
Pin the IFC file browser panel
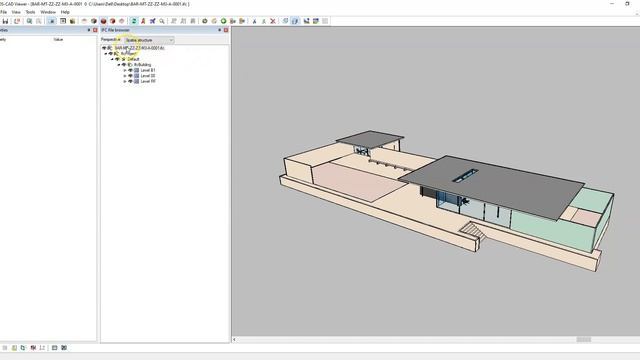[x=219, y=30]
